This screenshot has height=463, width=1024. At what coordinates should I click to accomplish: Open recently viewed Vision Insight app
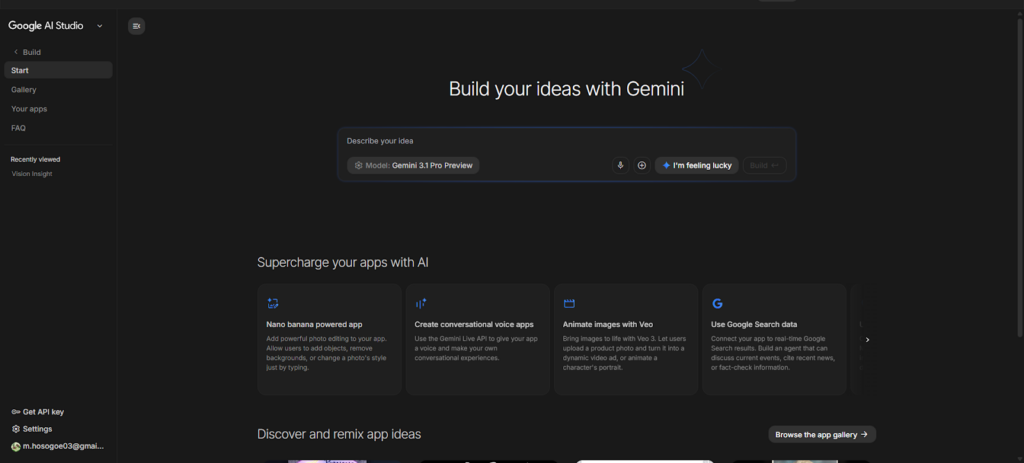tap(32, 174)
